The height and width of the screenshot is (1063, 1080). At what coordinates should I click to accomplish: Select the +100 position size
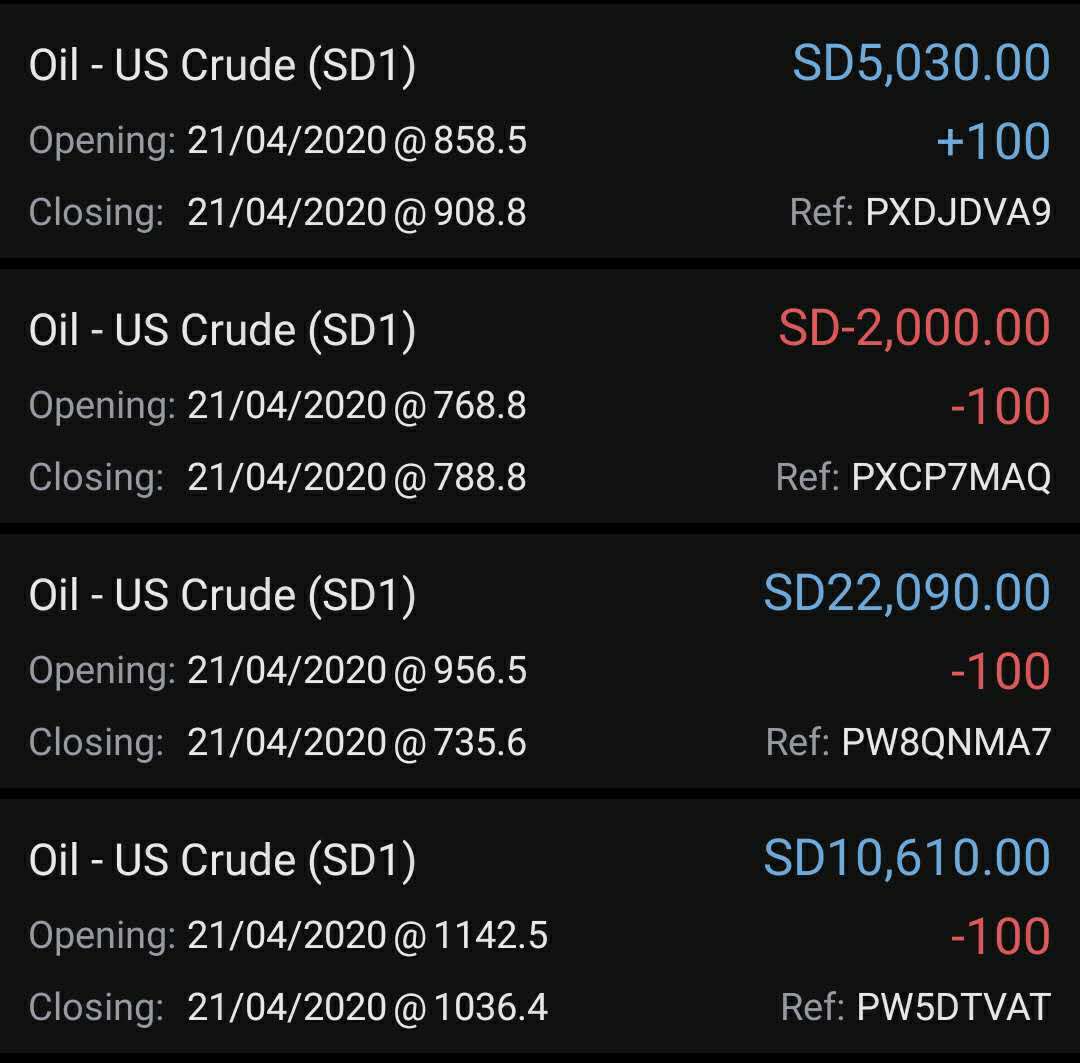[x=993, y=142]
